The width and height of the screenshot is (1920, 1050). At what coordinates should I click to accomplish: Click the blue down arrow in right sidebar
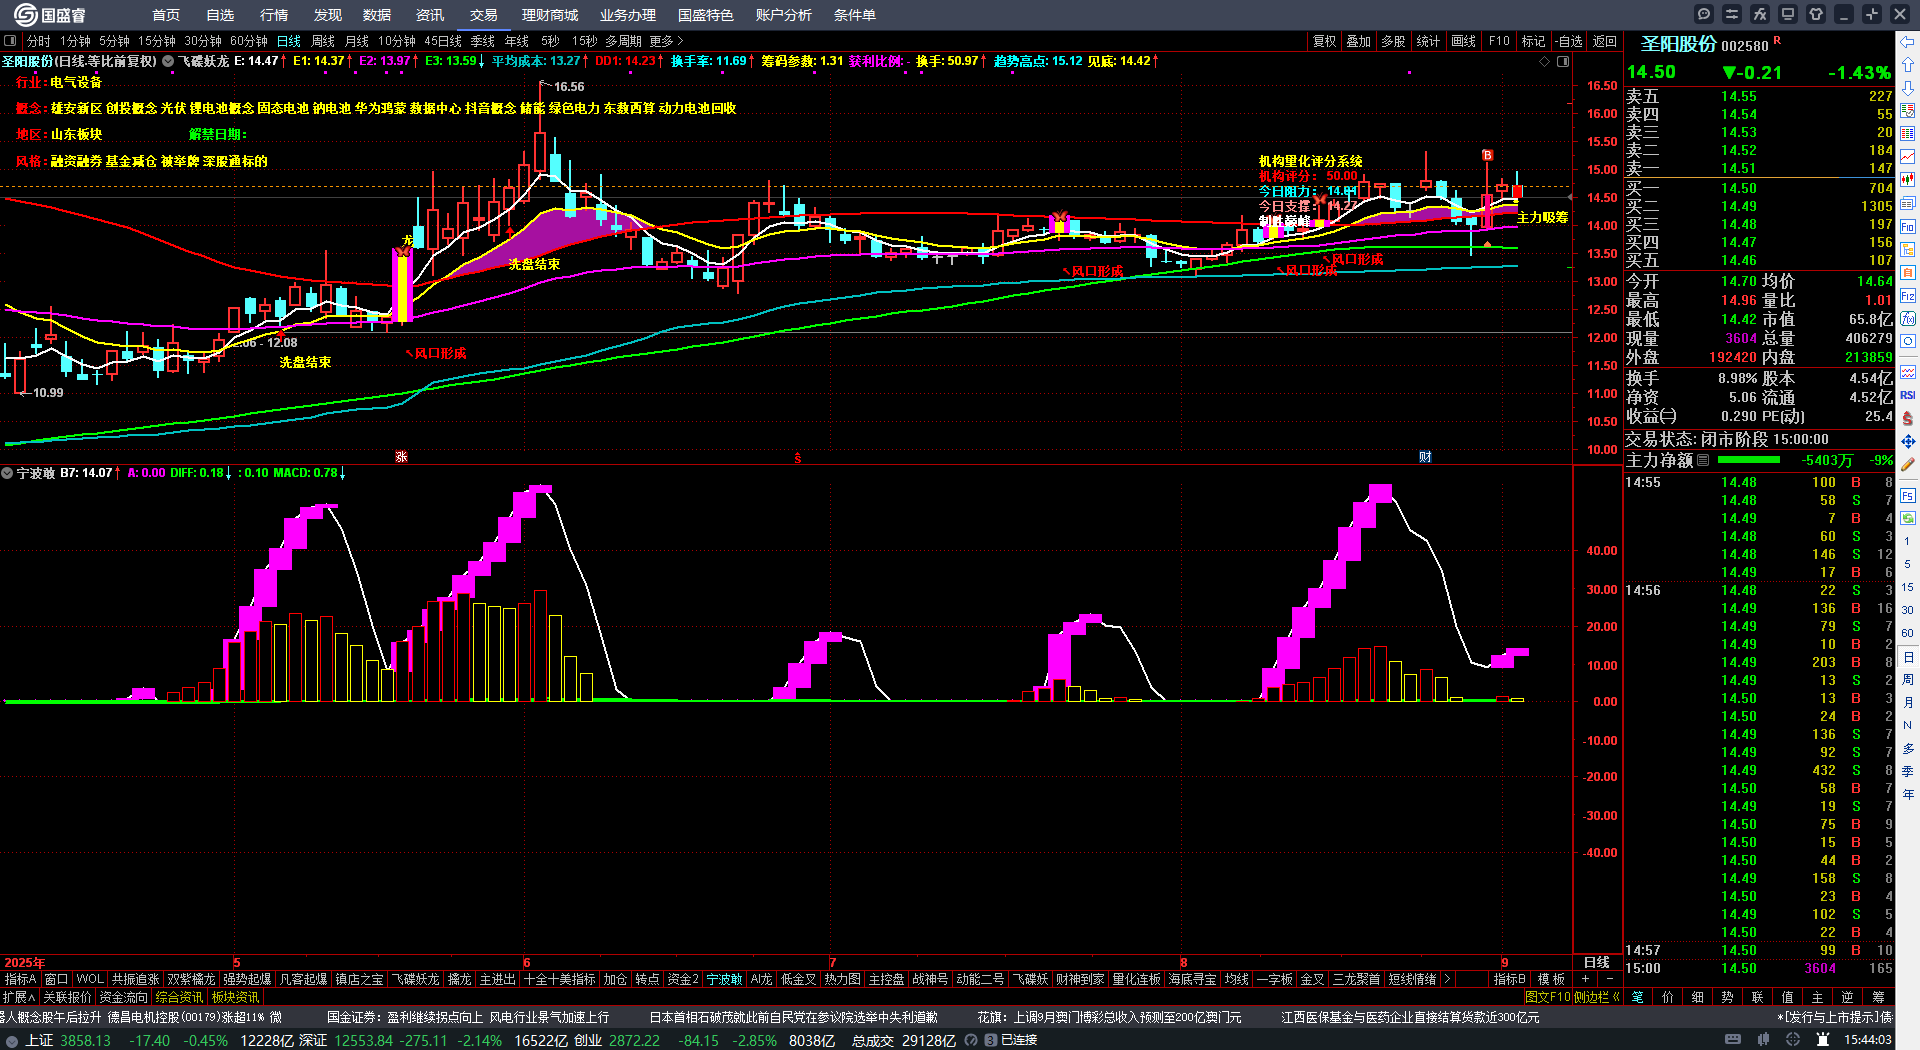pyautogui.click(x=1908, y=87)
